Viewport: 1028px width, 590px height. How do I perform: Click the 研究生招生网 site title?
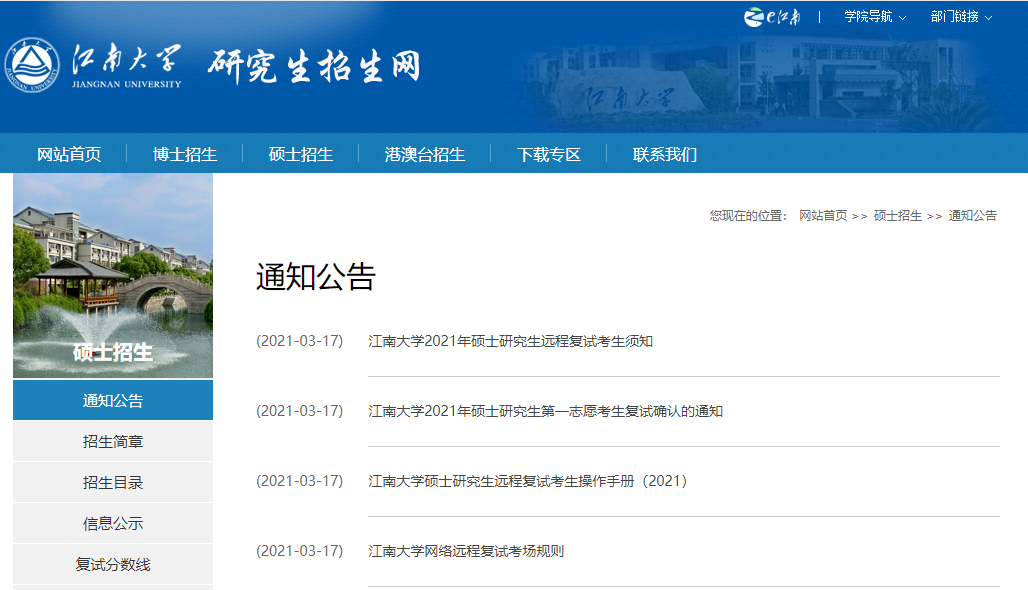pos(314,66)
